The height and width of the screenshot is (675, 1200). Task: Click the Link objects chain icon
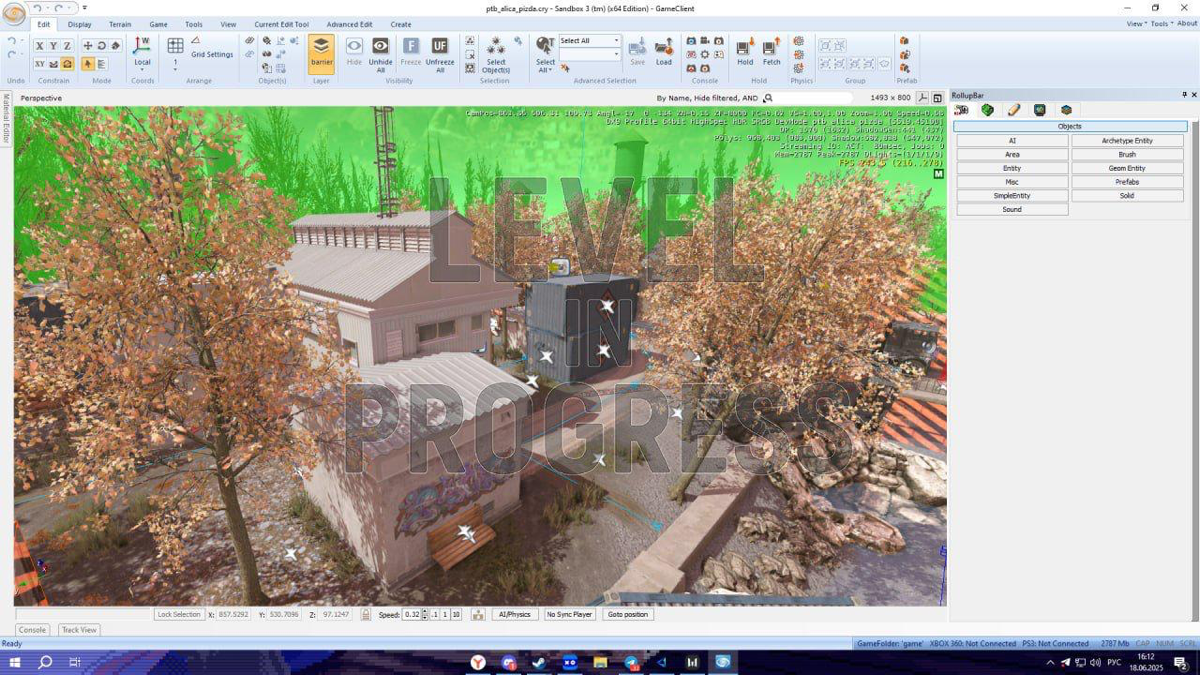(250, 41)
